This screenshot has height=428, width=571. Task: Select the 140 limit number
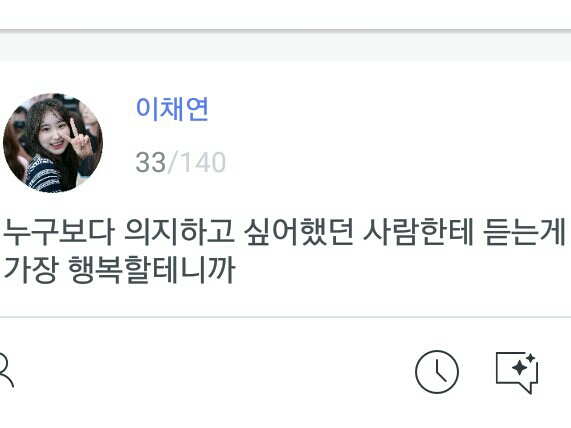coord(203,162)
